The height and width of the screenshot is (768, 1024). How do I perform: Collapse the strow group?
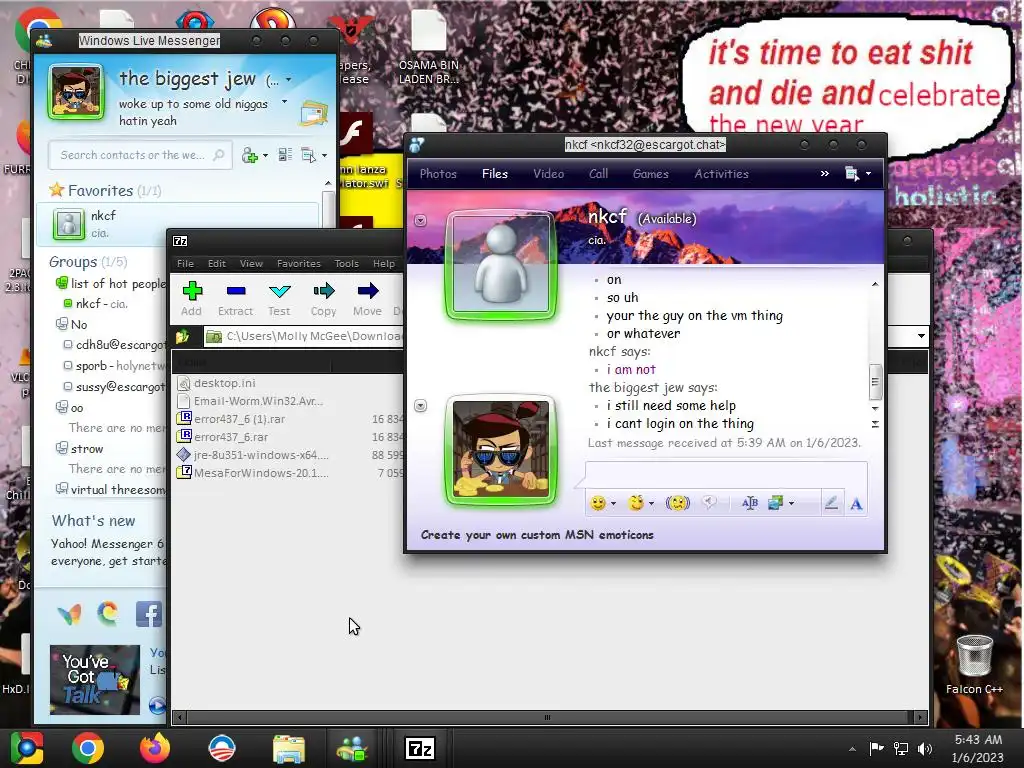[62, 448]
